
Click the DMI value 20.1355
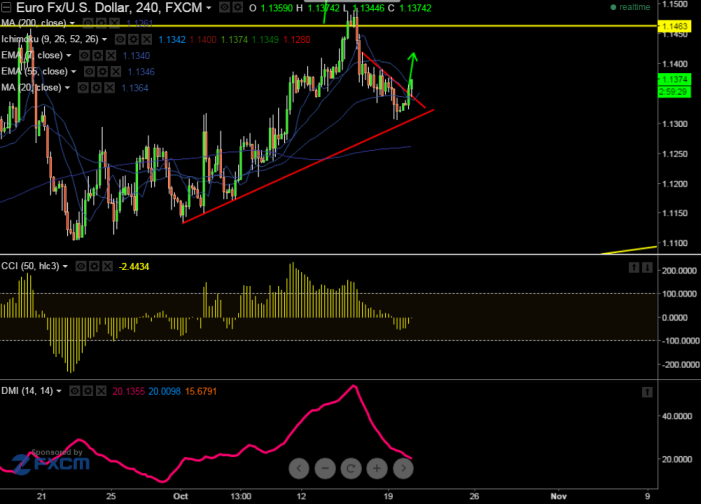(x=129, y=391)
